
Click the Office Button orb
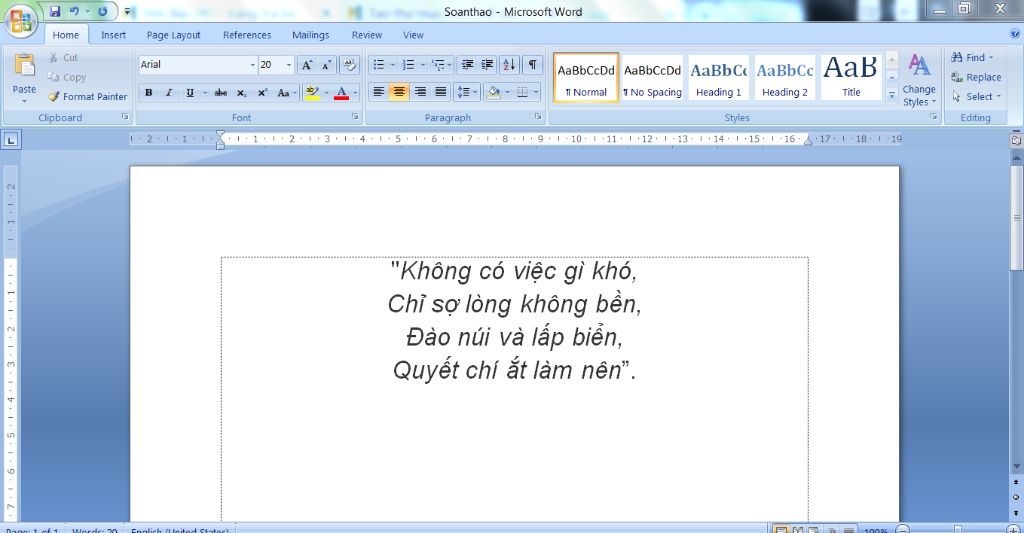pyautogui.click(x=21, y=20)
